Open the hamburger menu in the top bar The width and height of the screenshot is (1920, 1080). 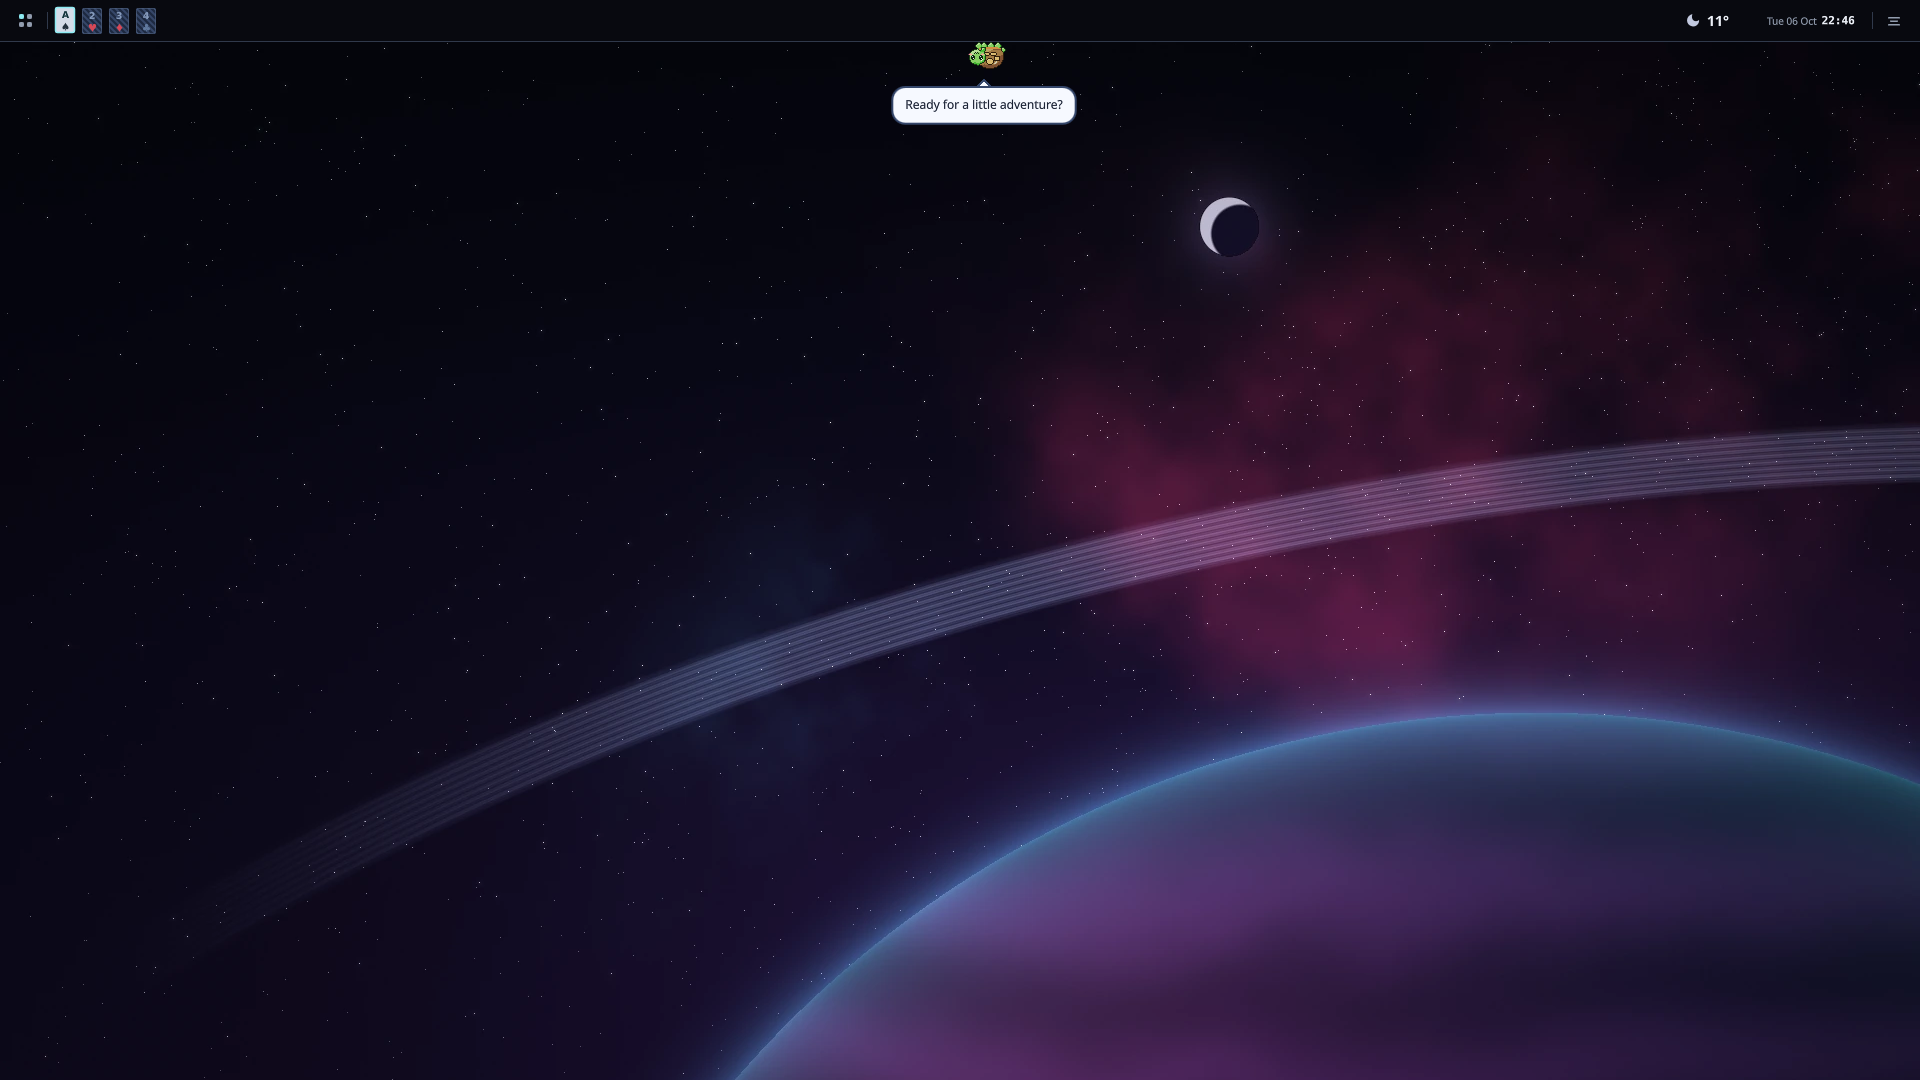point(1894,21)
